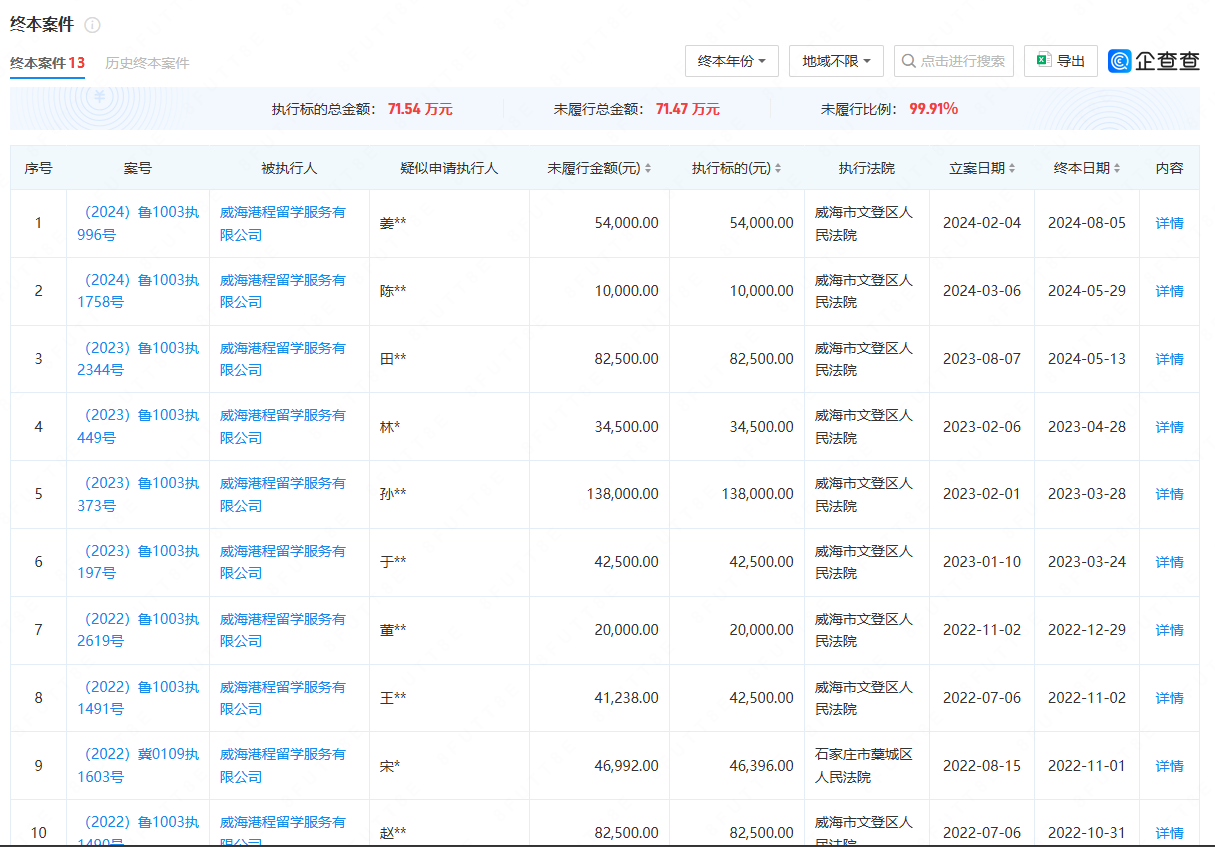The image size is (1215, 847).
Task: Expand the 地域不限 region dropdown
Action: 836,61
